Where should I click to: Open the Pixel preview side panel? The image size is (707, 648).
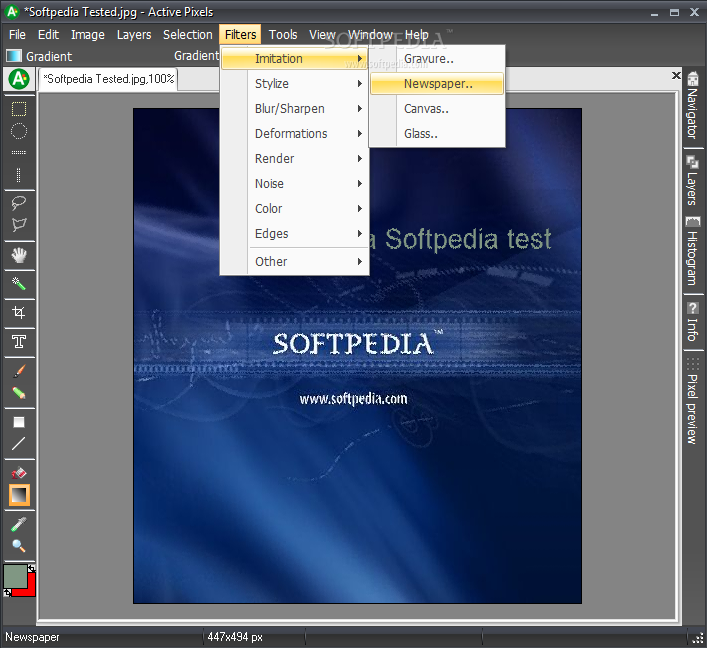(x=692, y=401)
